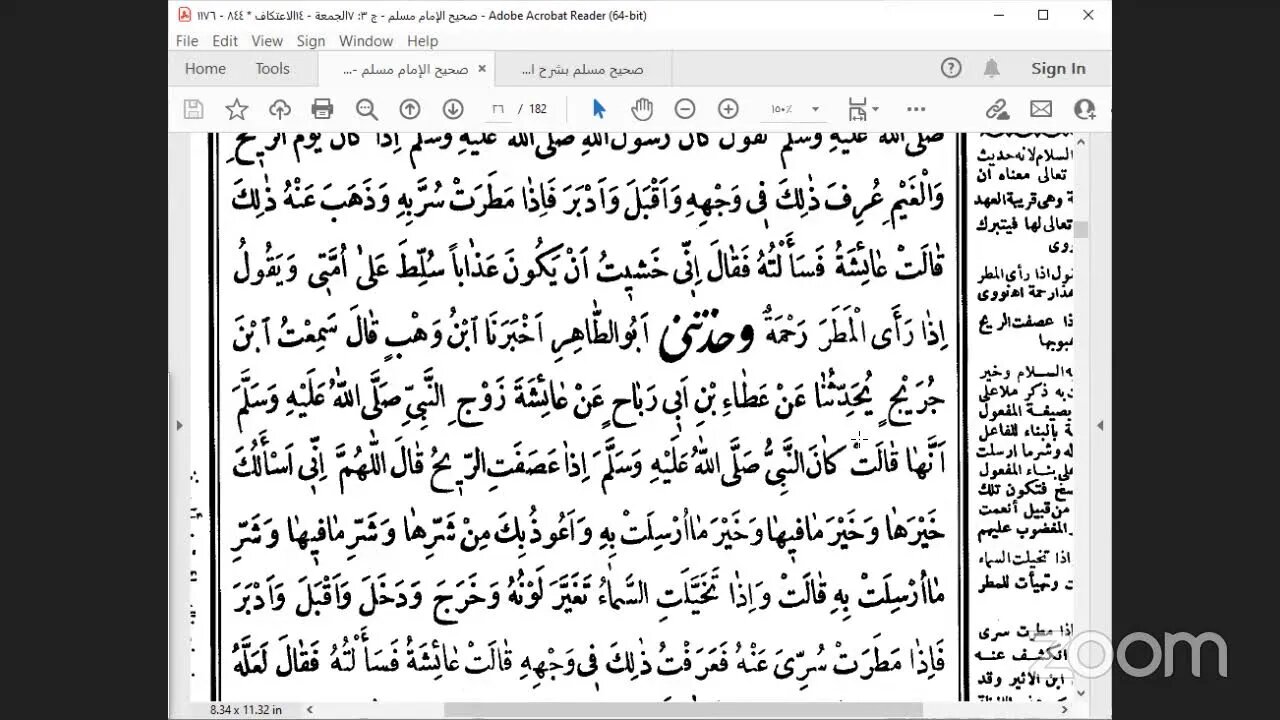
Task: Open the page fit display options
Action: [x=862, y=109]
